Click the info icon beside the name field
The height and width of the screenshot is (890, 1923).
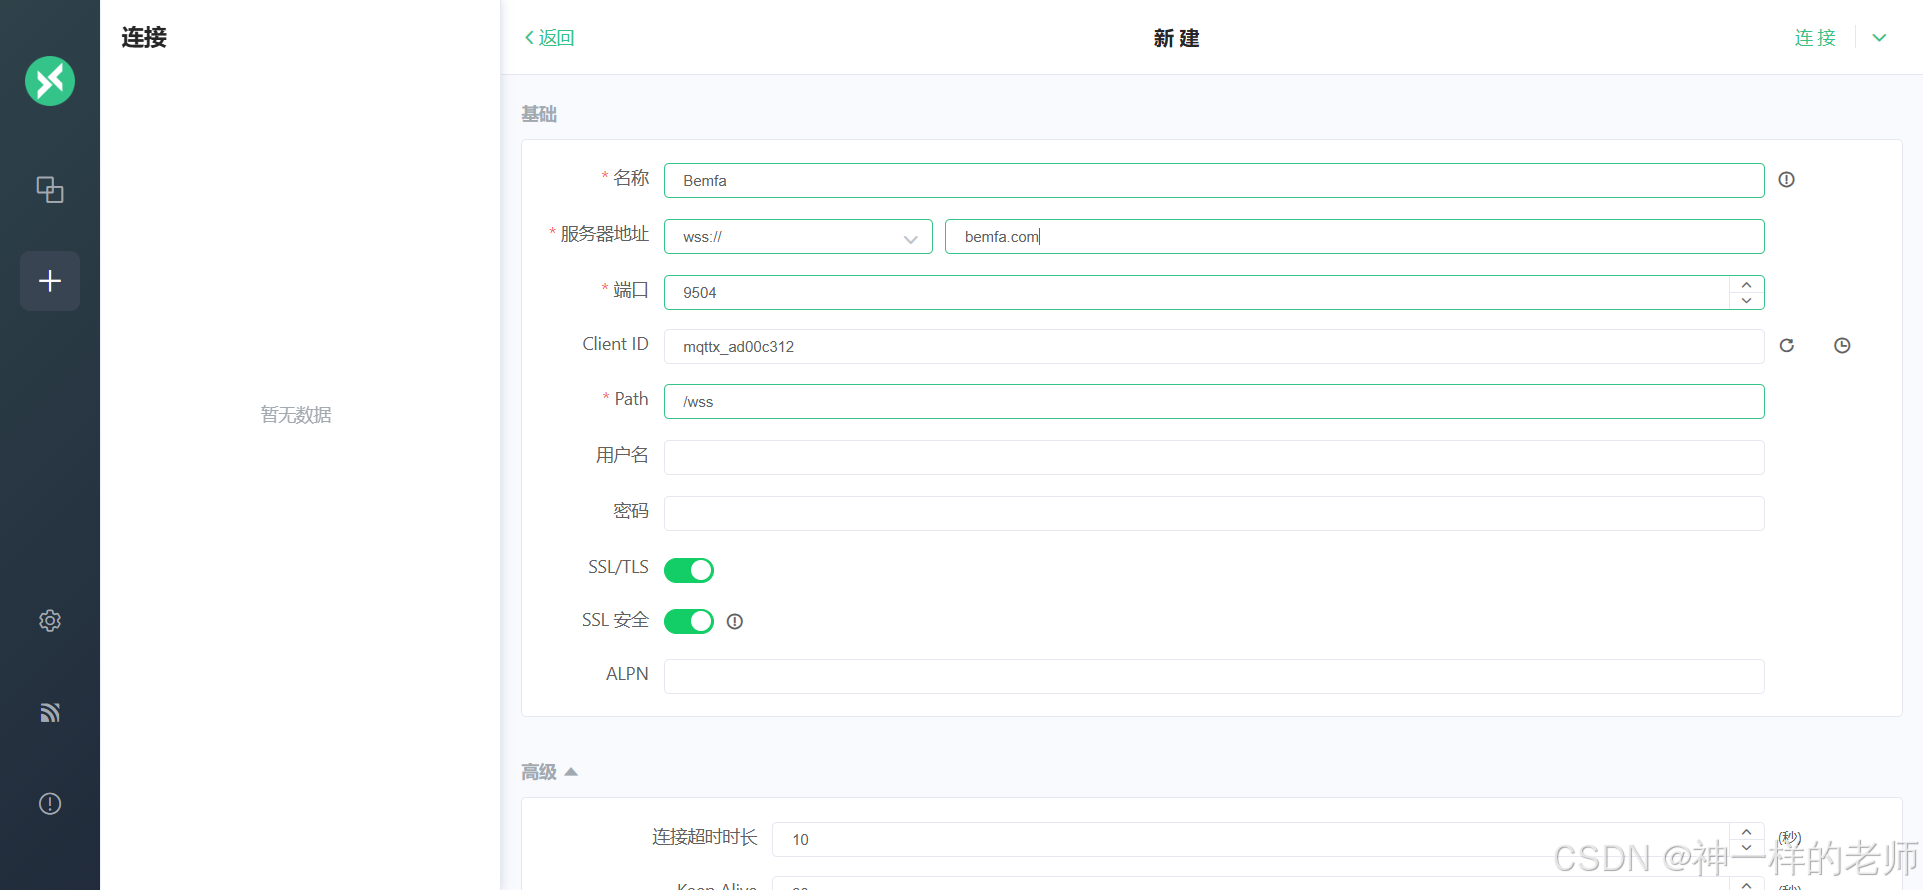tap(1786, 180)
